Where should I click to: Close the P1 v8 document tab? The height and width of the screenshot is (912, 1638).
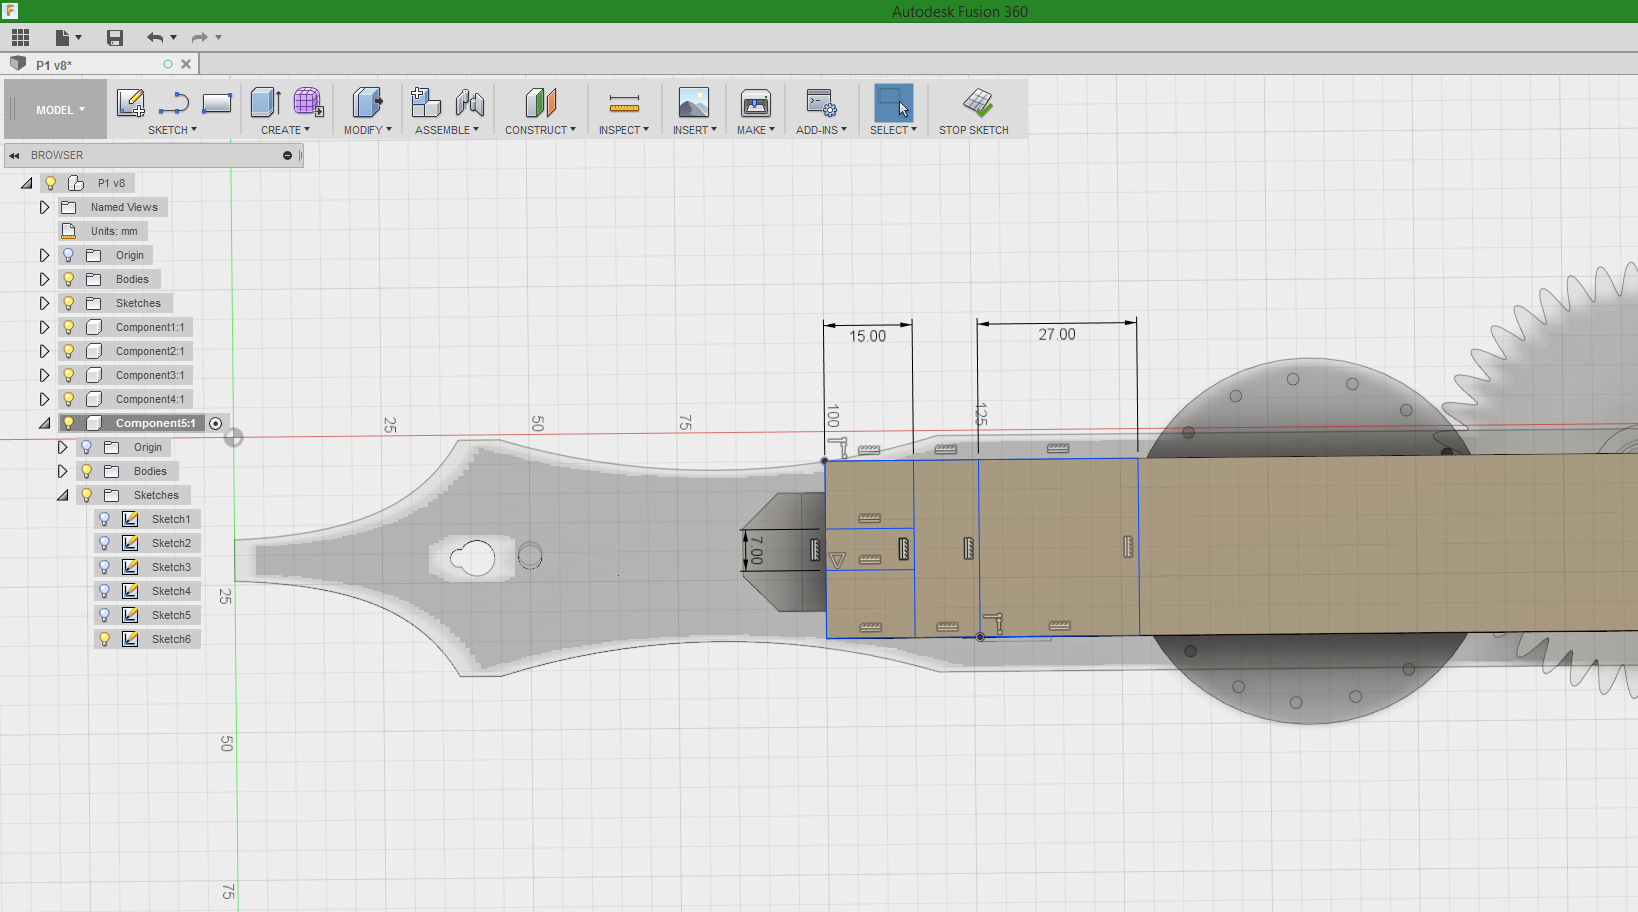coord(186,64)
